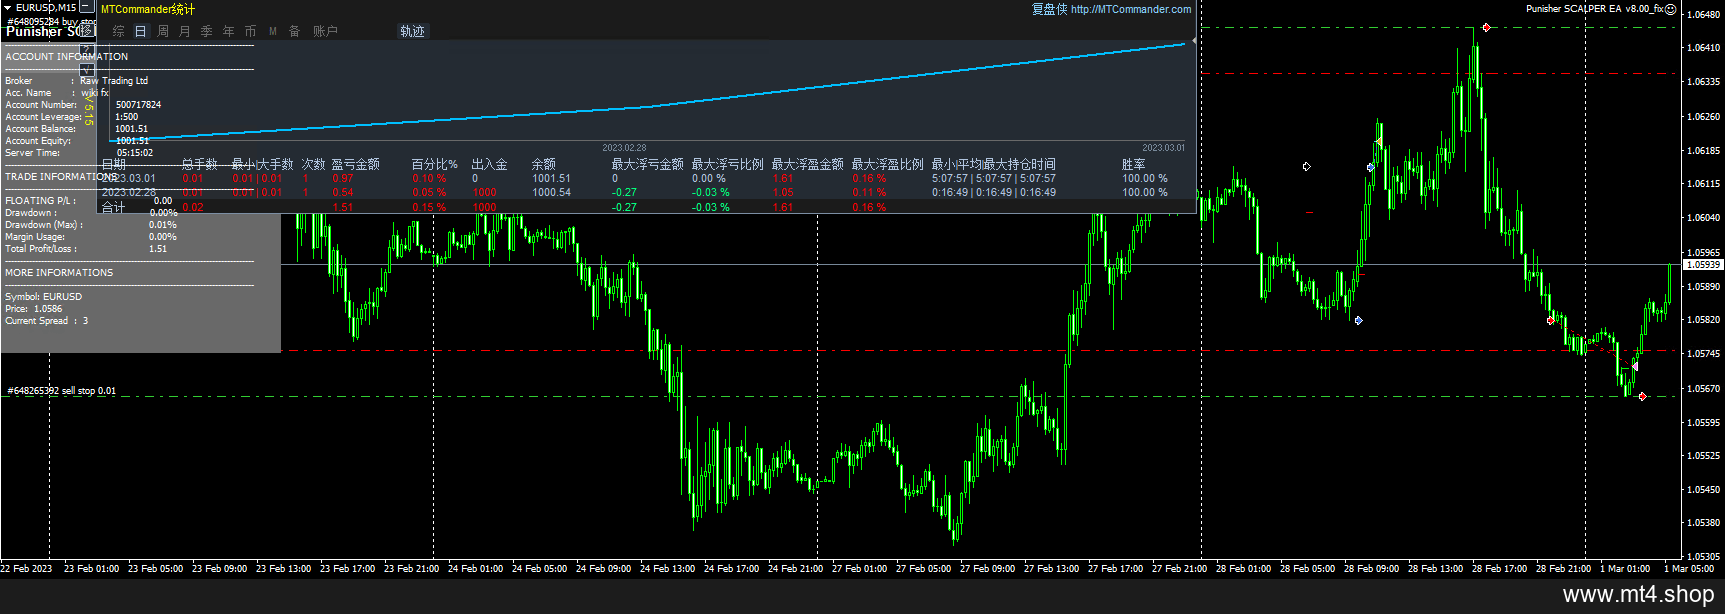Click the 移 move-panel button
The width and height of the screenshot is (1725, 614).
point(87,30)
